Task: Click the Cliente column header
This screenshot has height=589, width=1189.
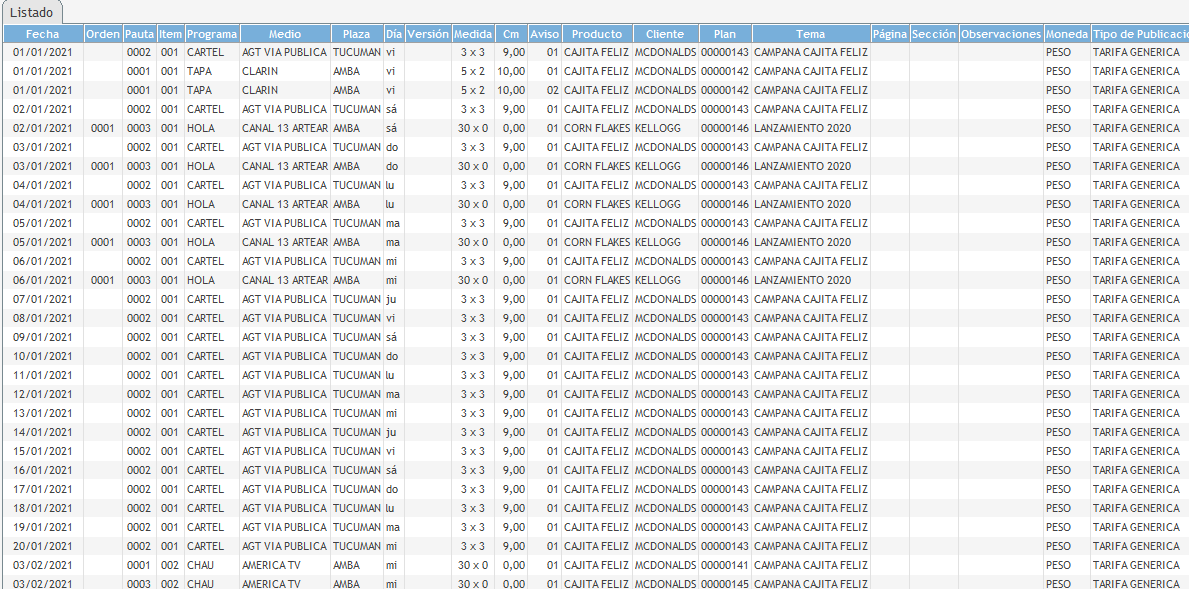Action: (665, 34)
